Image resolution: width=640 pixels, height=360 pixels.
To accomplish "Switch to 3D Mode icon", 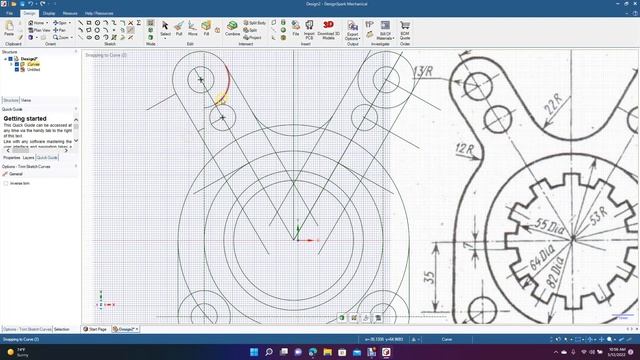I will (151, 38).
